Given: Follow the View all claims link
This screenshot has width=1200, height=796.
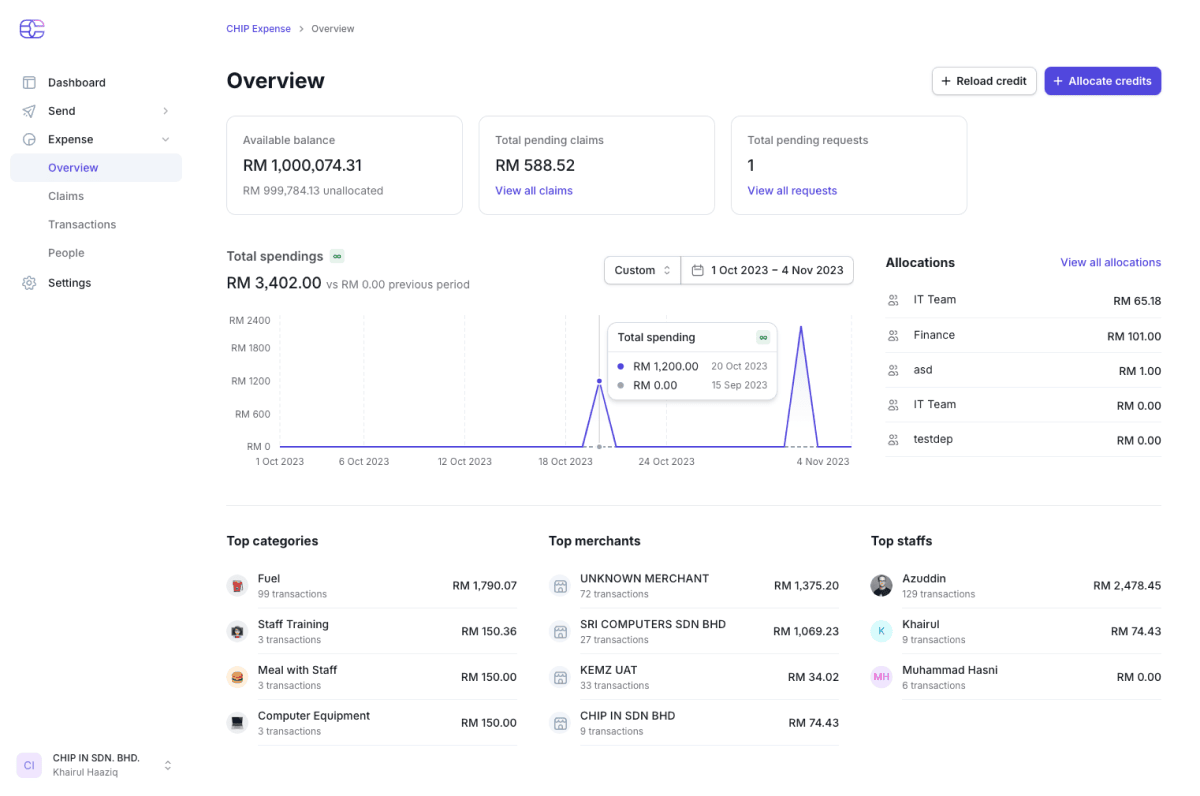Looking at the screenshot, I should pyautogui.click(x=534, y=191).
